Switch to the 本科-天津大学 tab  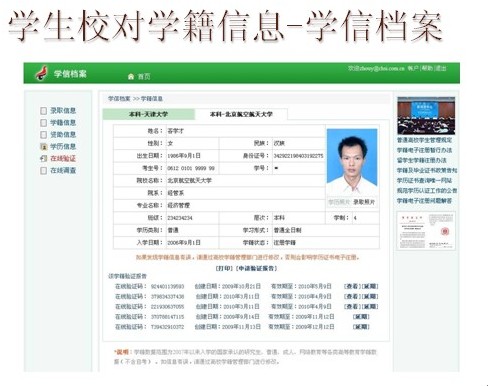tap(149, 114)
